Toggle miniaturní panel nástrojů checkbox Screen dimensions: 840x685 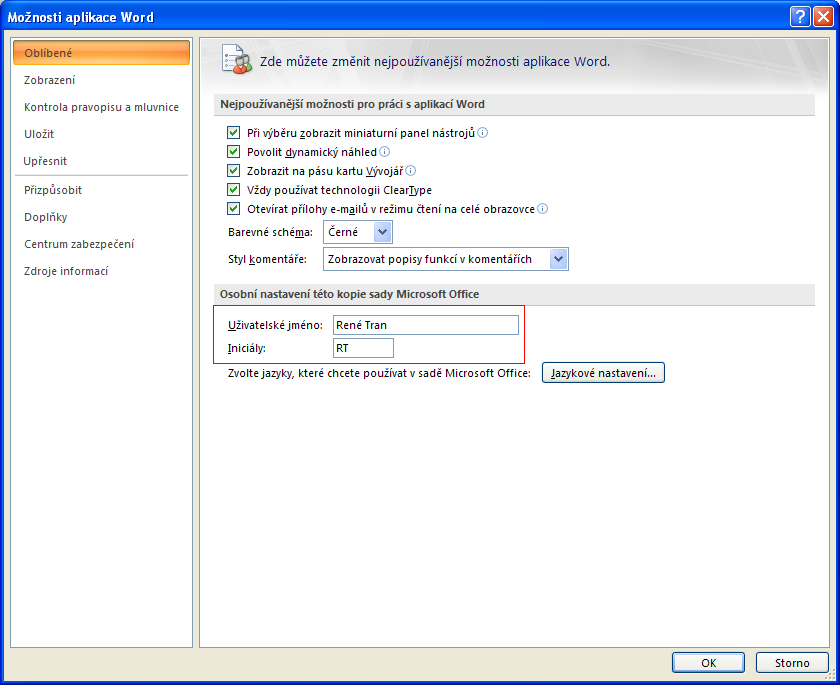click(233, 132)
